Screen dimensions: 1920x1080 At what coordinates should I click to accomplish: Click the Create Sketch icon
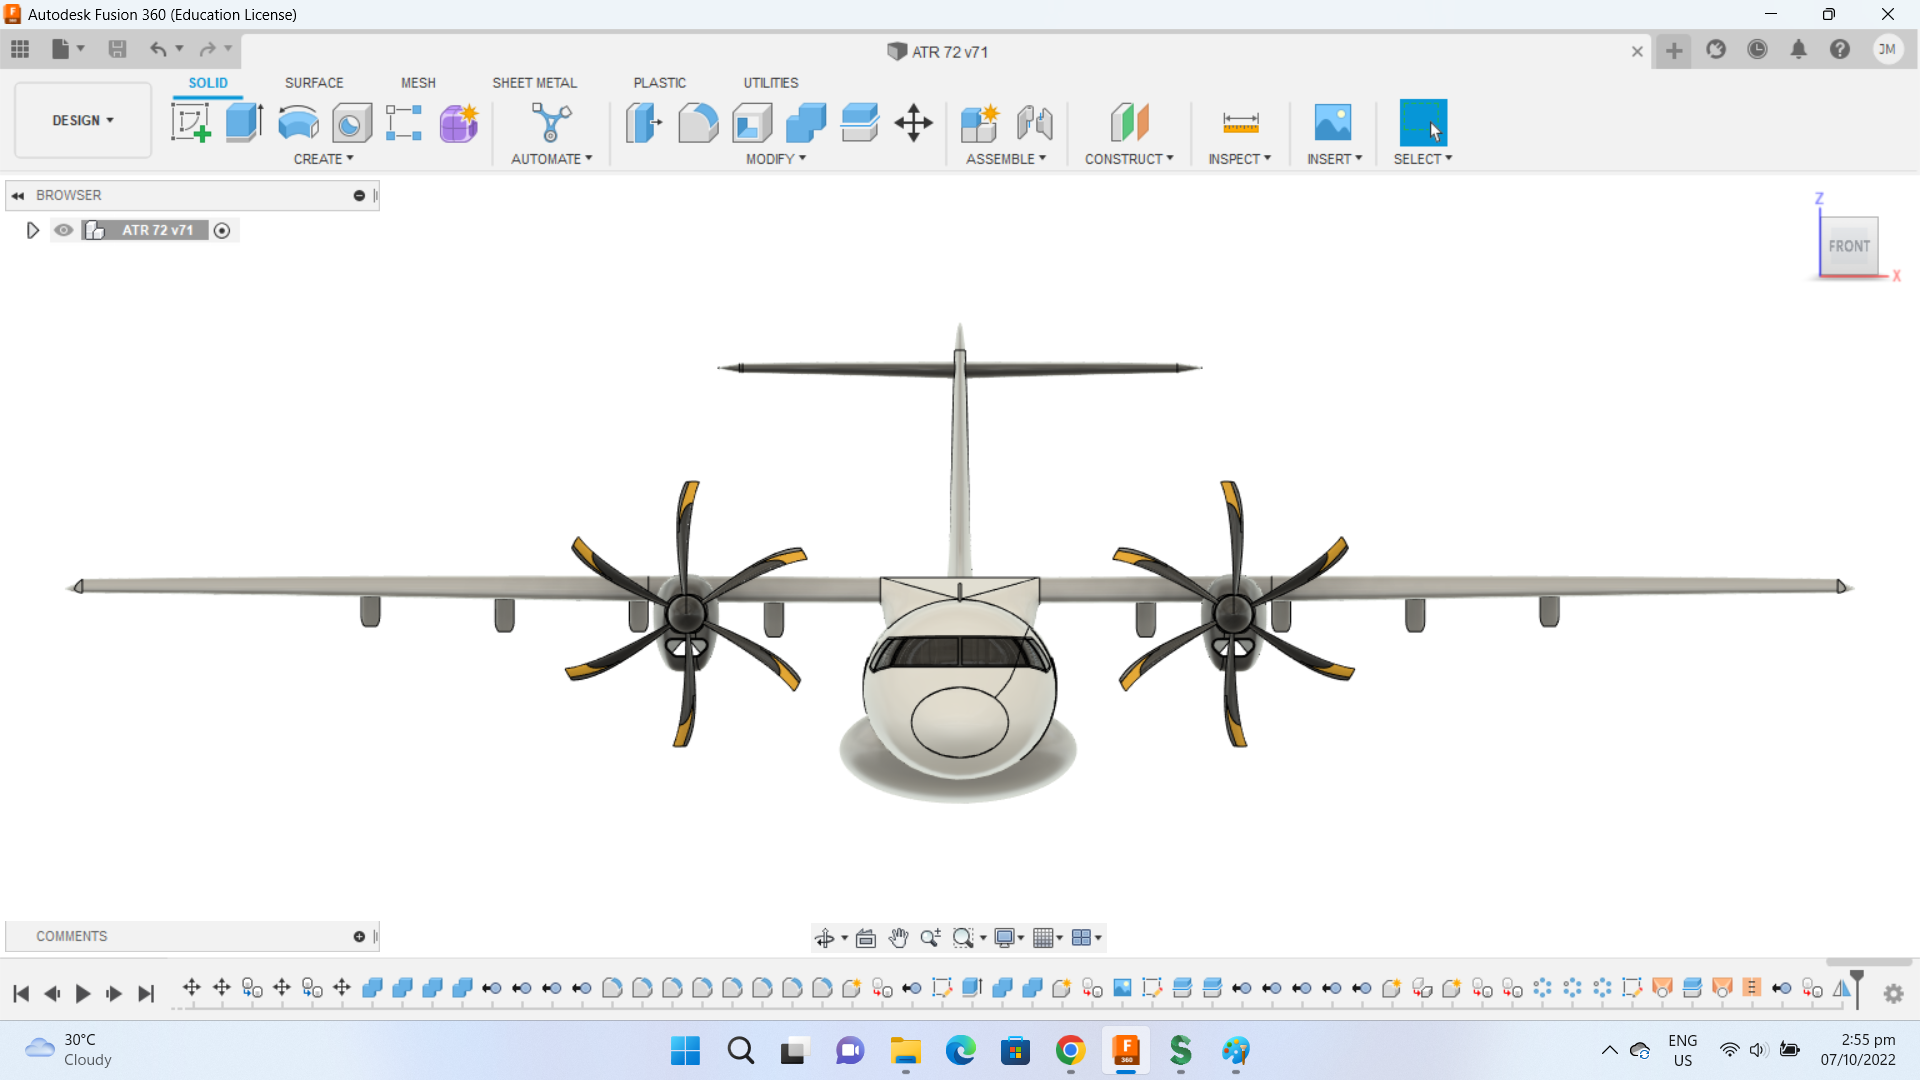190,123
